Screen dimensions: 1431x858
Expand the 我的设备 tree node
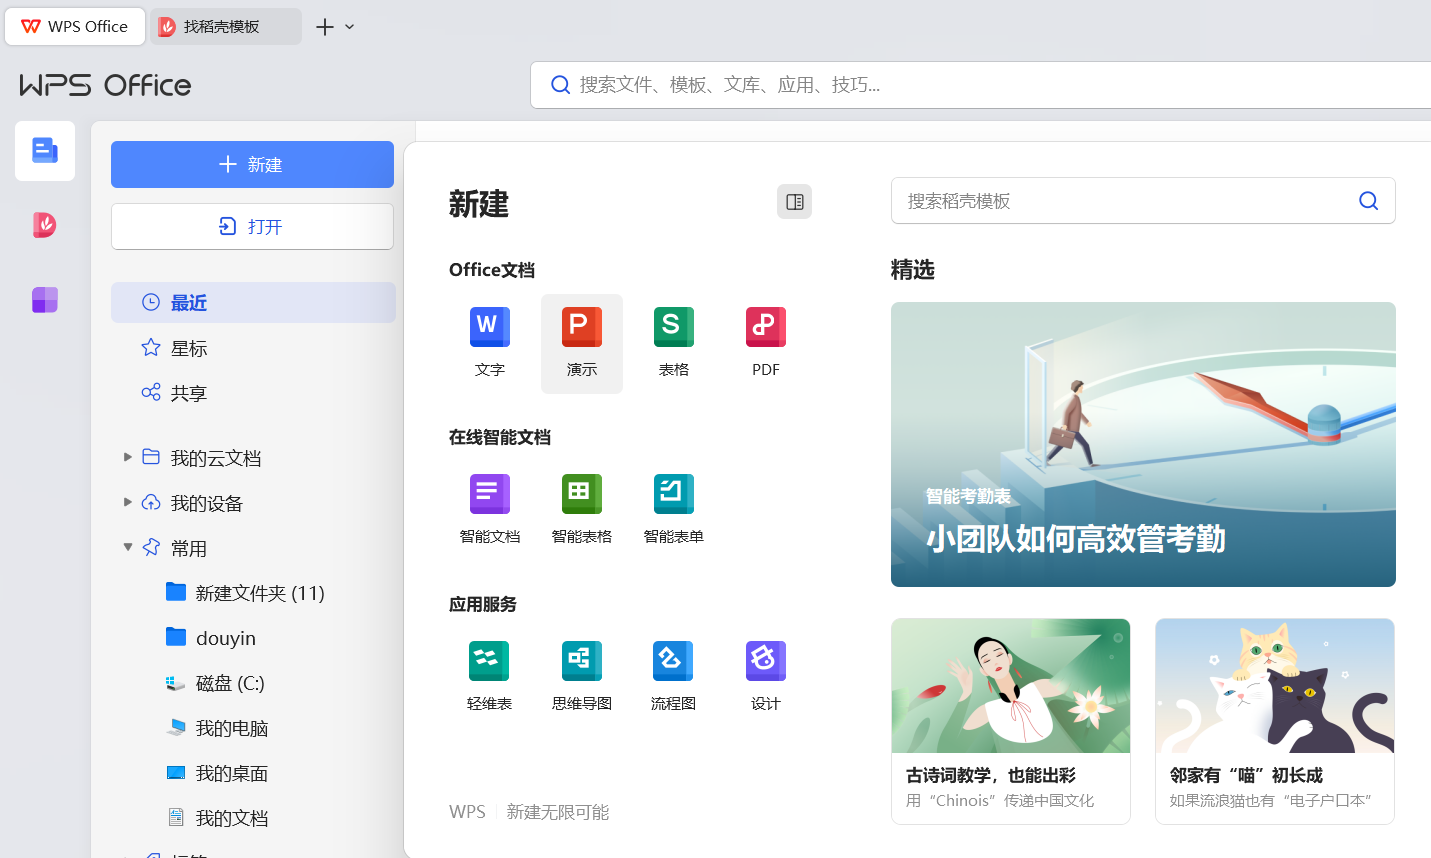128,502
